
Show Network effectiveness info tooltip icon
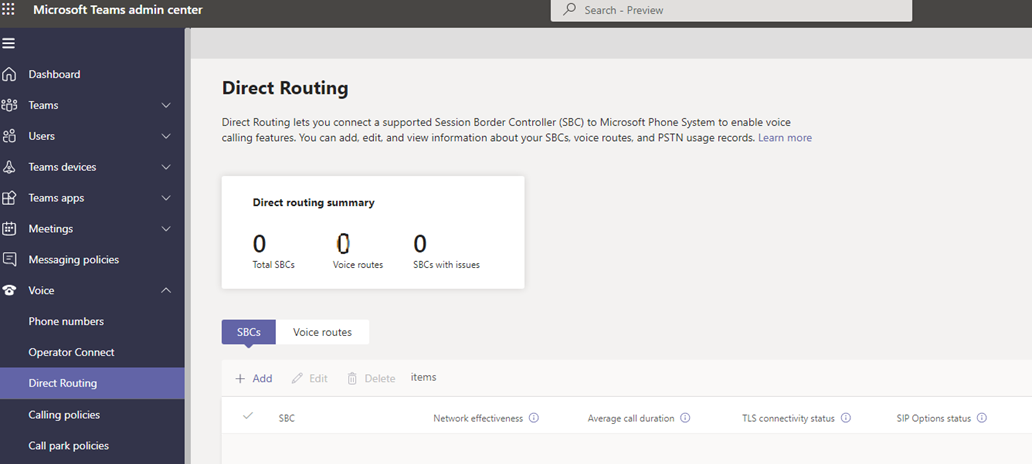pos(534,418)
